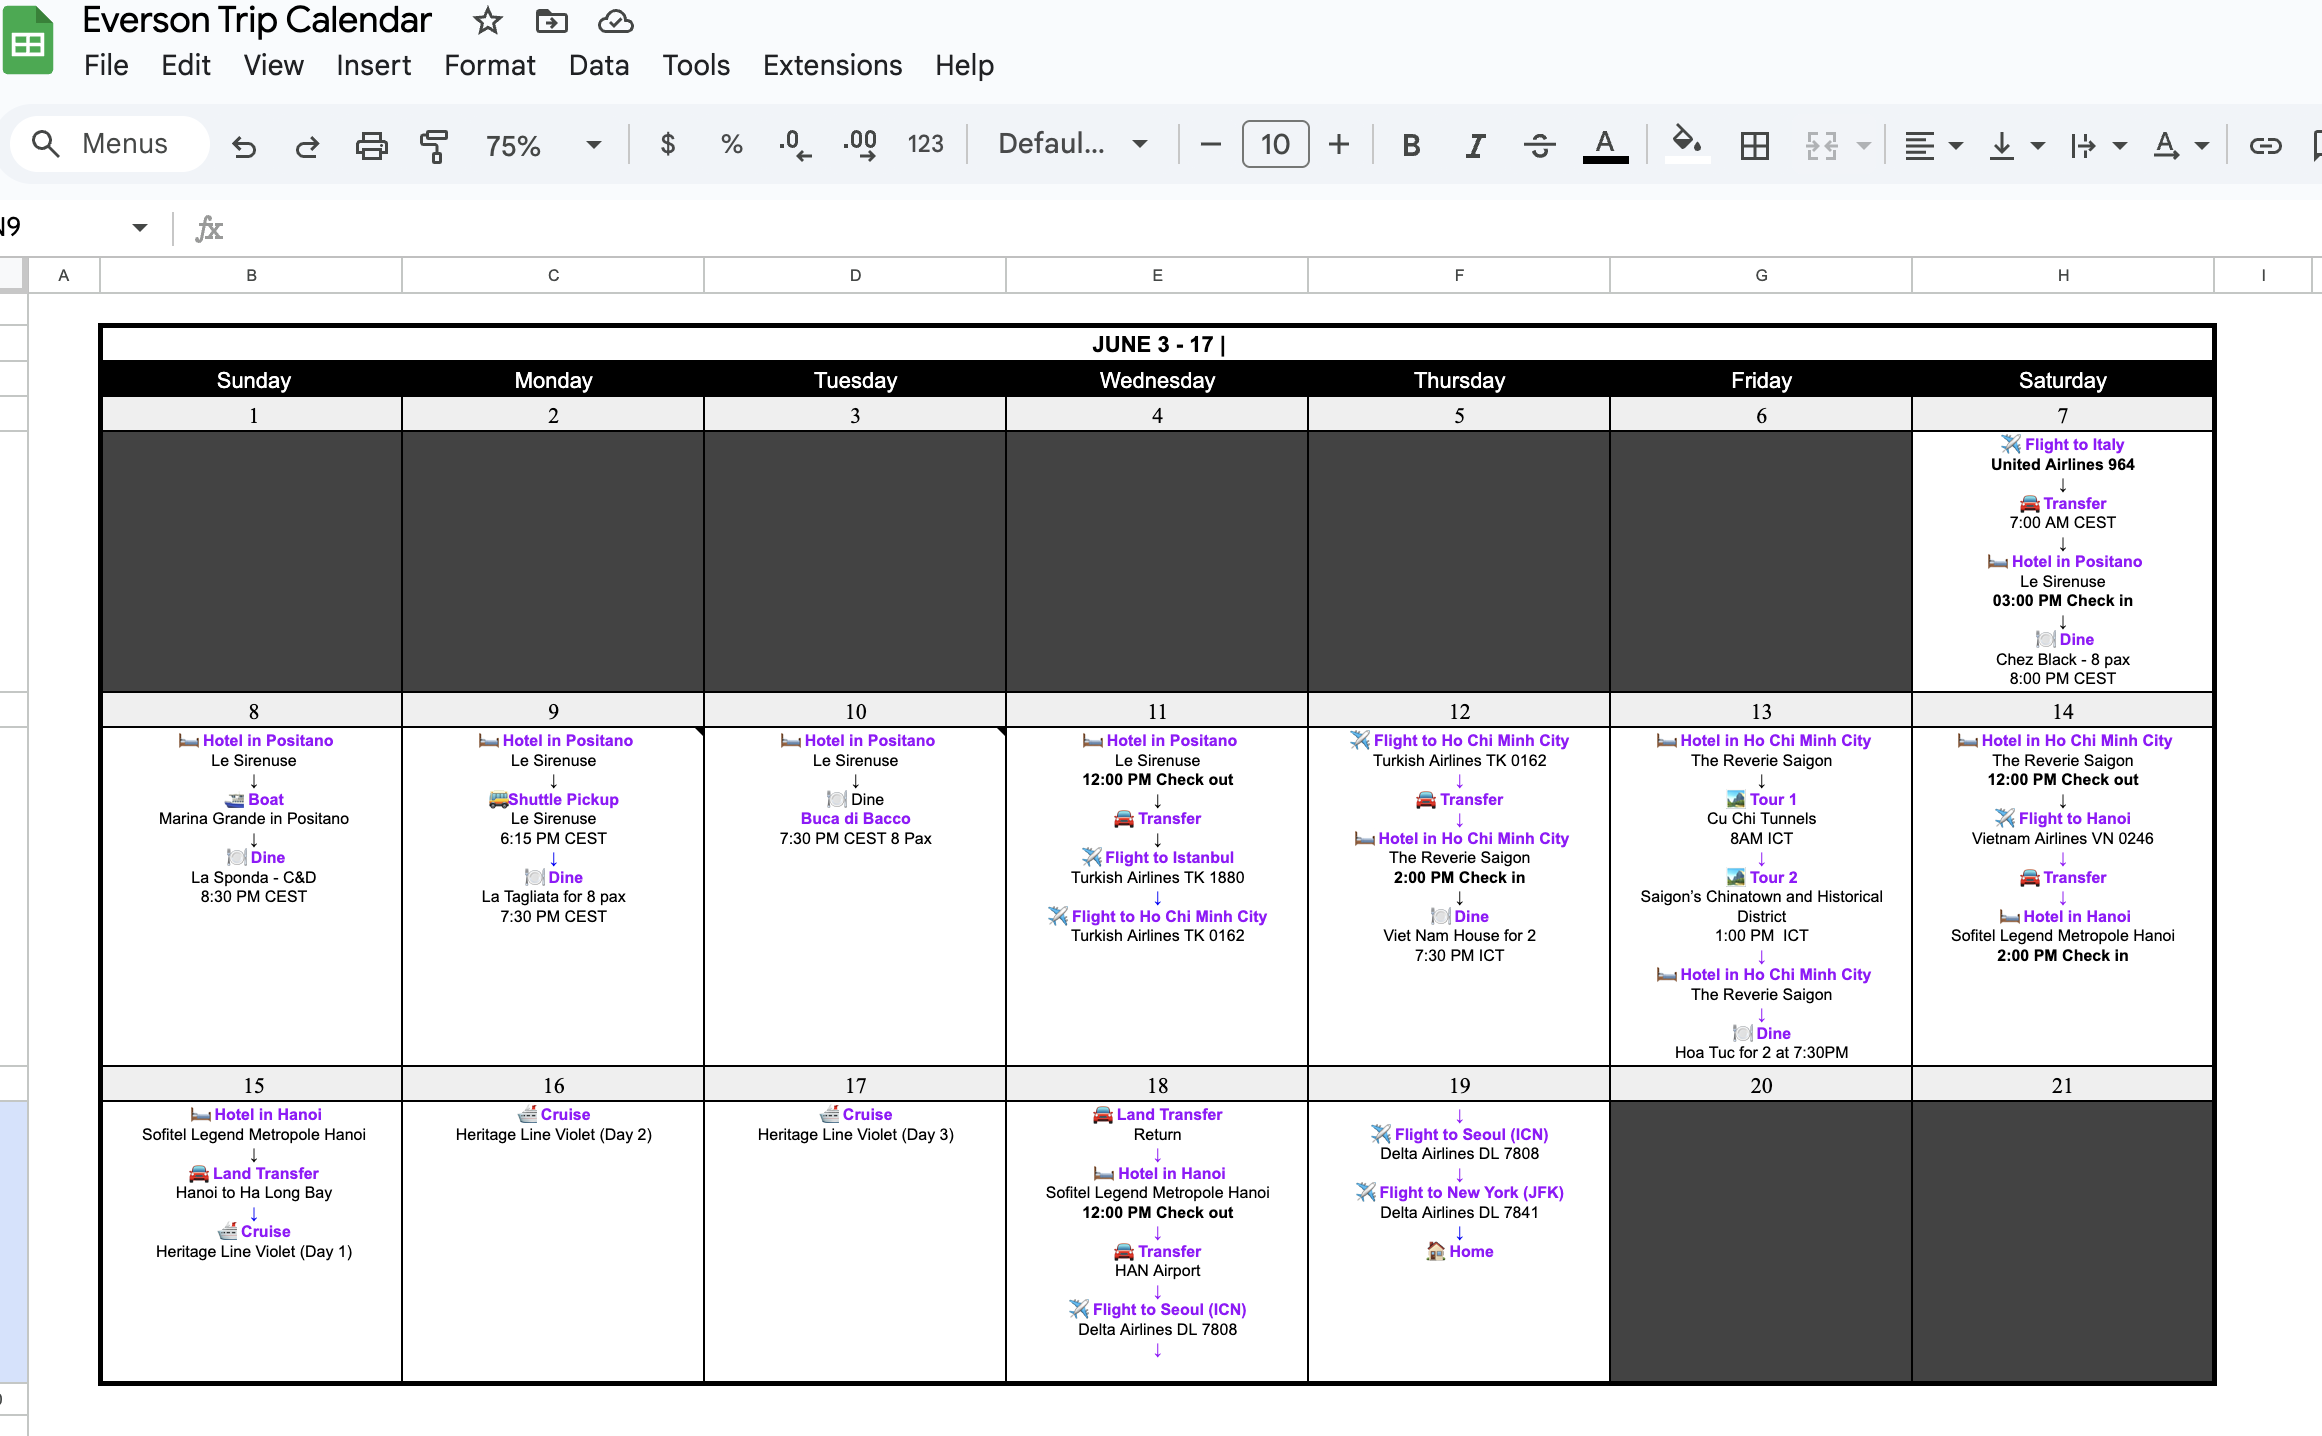Image resolution: width=2322 pixels, height=1436 pixels.
Task: Toggle bold formatting
Action: (x=1411, y=146)
